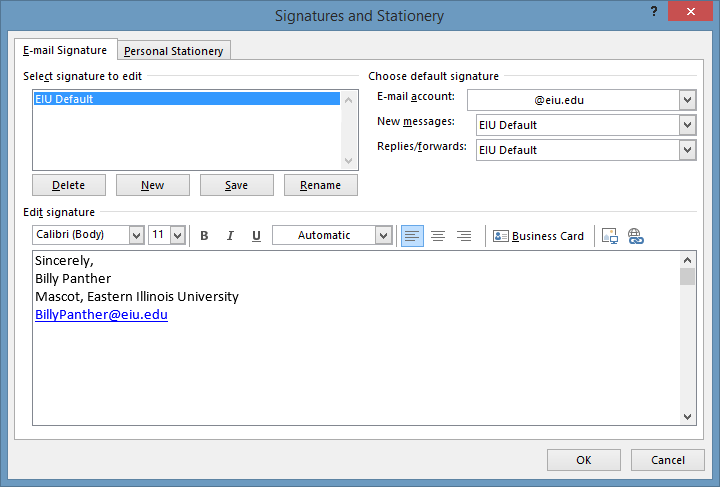Screen dimensions: 720x487
Task: Insert hyperlink icon in signature toolbar
Action: pyautogui.click(x=635, y=236)
